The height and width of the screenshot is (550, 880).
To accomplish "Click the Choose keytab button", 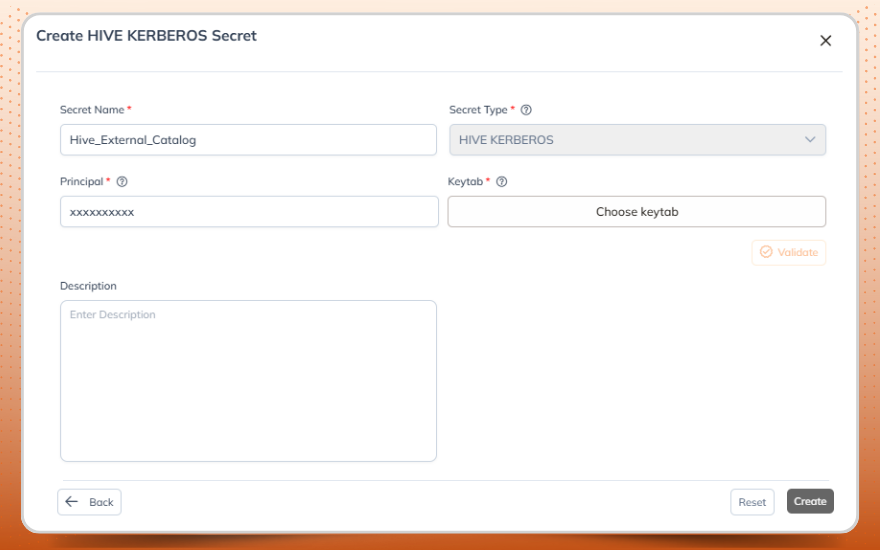I will tap(636, 212).
